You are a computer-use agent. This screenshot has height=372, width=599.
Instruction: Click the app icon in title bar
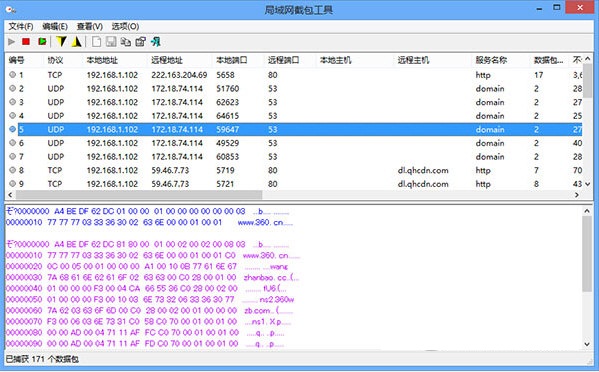point(11,9)
